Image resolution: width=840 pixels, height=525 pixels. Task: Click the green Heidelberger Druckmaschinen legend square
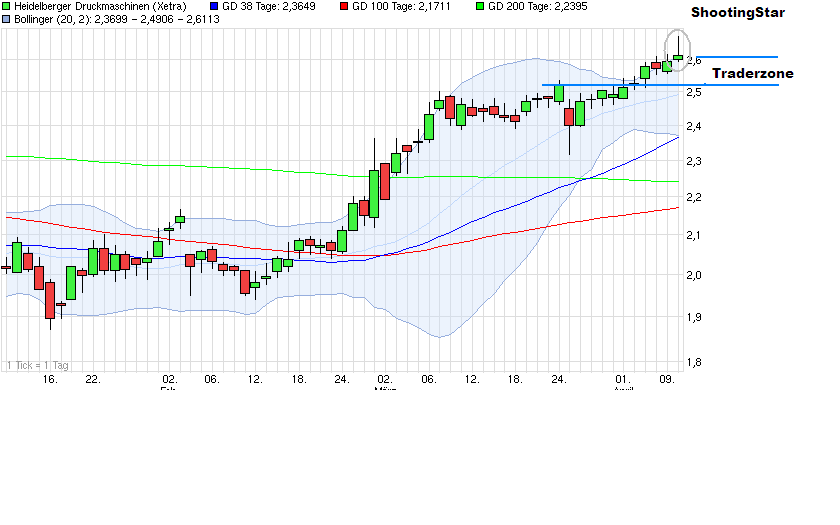(6, 6)
